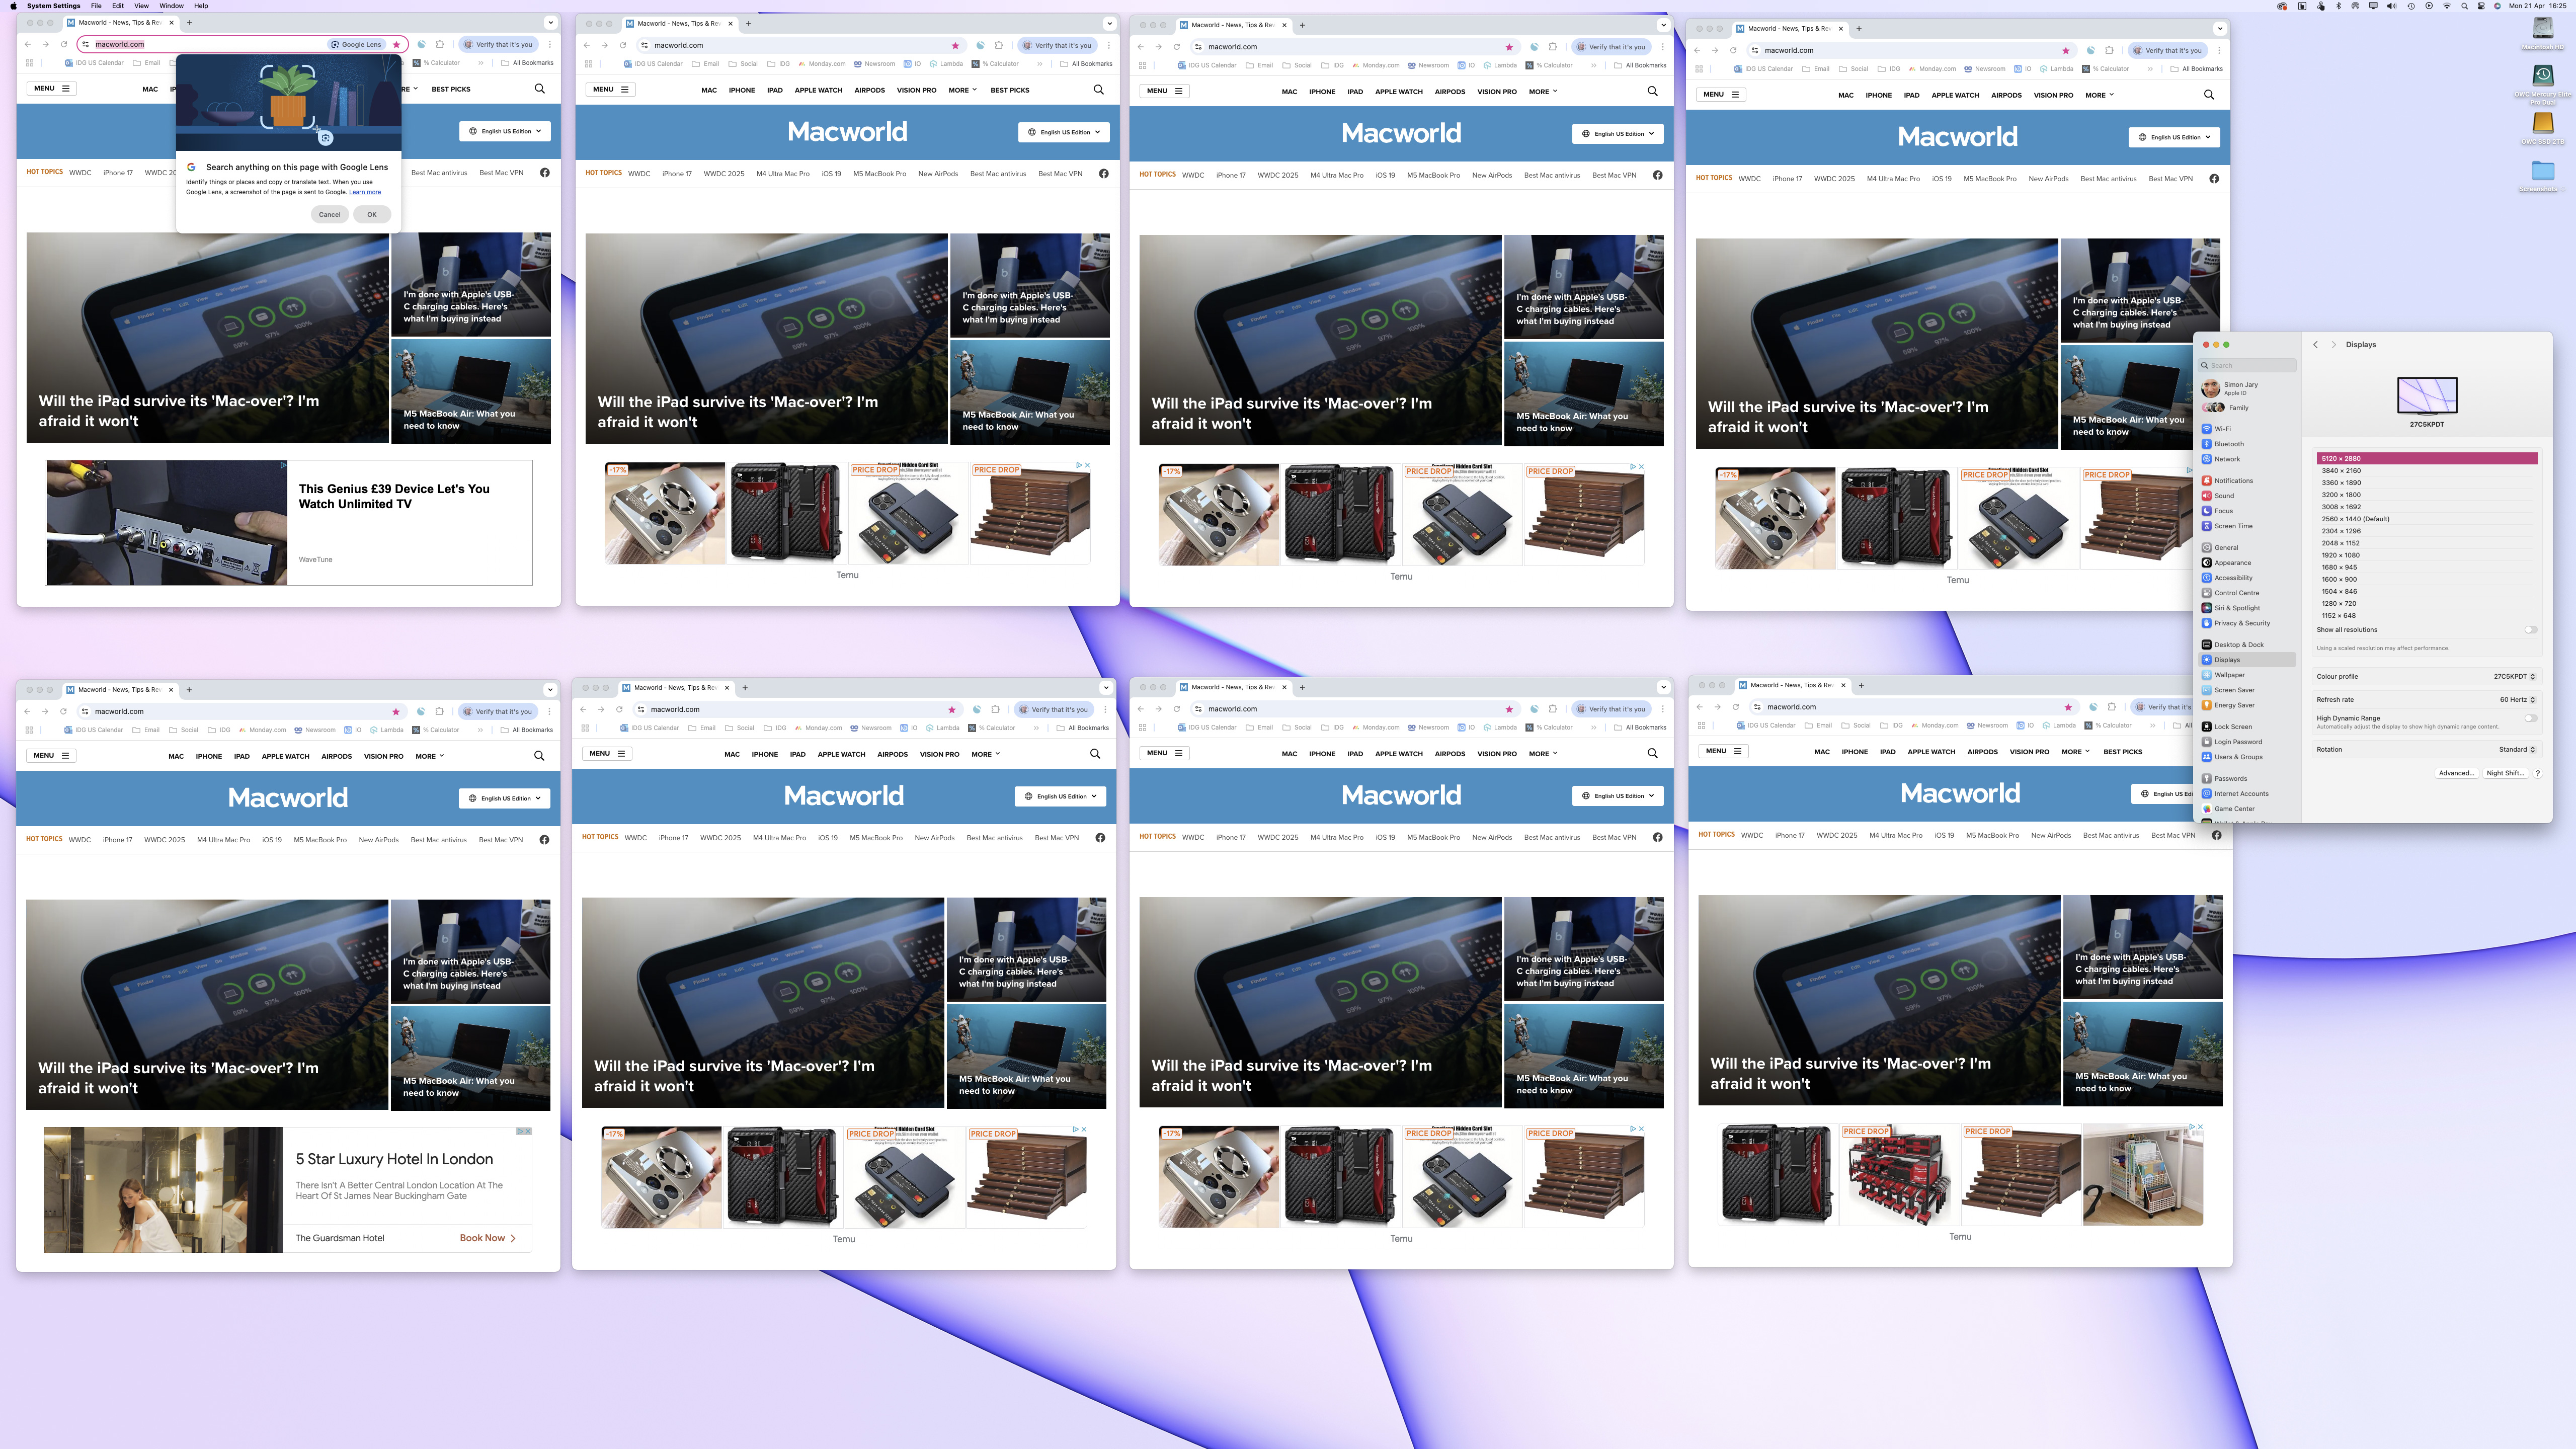The height and width of the screenshot is (1449, 2576).
Task: Click the Macworld search magnifier icon
Action: (x=539, y=88)
